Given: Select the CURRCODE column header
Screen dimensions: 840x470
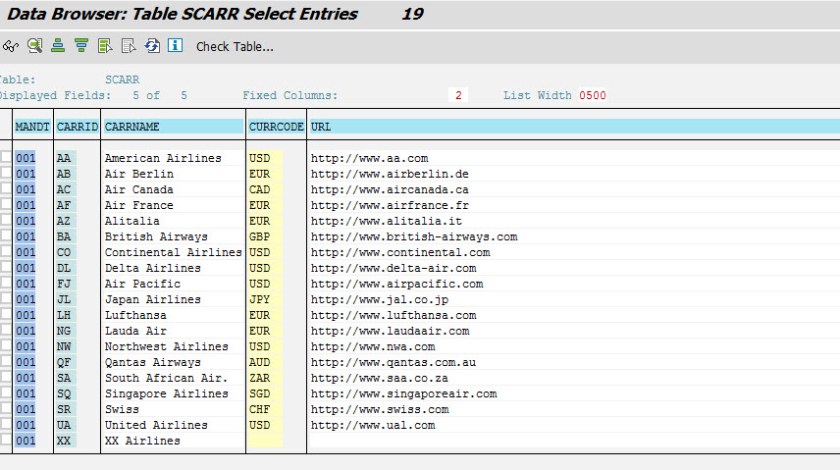Looking at the screenshot, I should click(x=276, y=126).
